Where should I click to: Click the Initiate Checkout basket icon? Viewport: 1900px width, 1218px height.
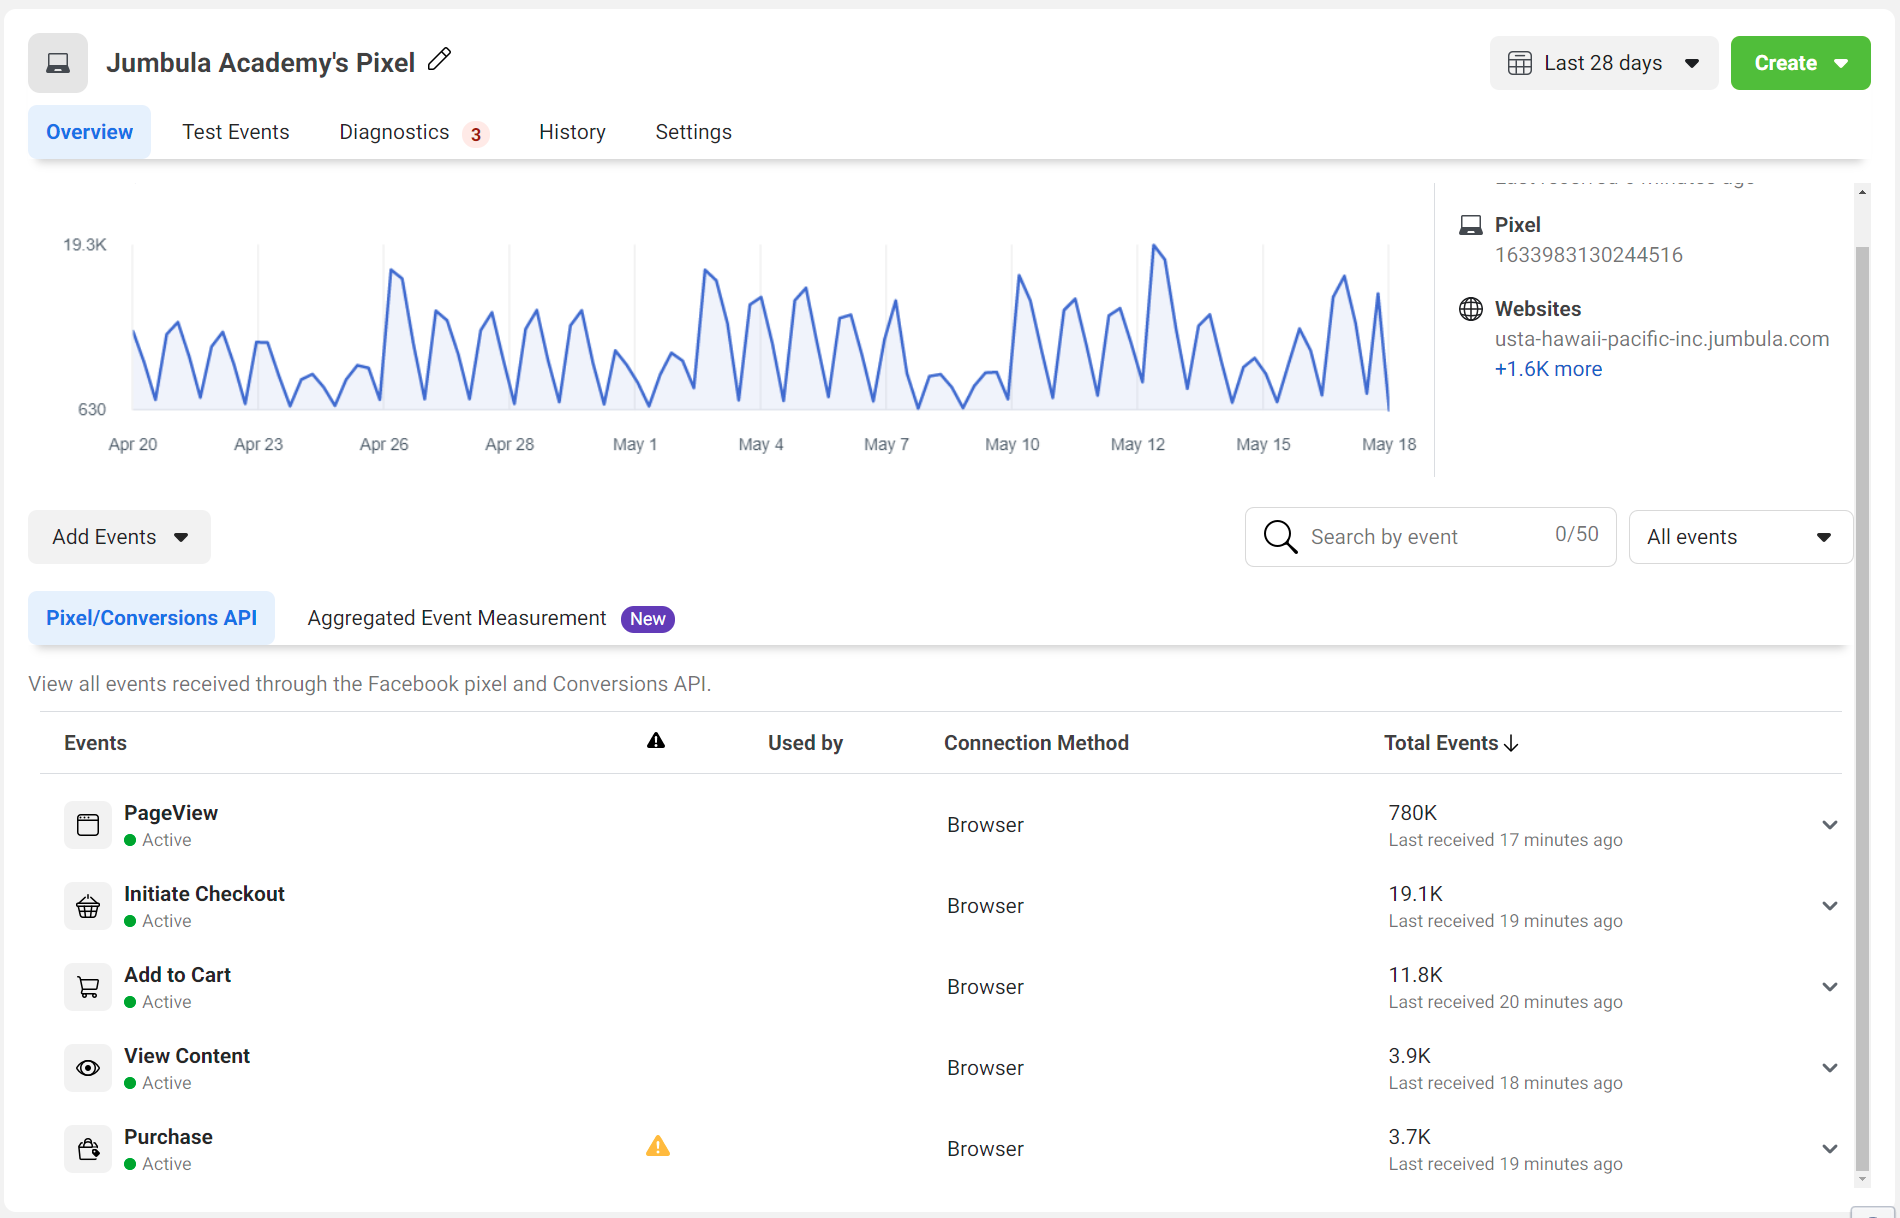coord(88,906)
